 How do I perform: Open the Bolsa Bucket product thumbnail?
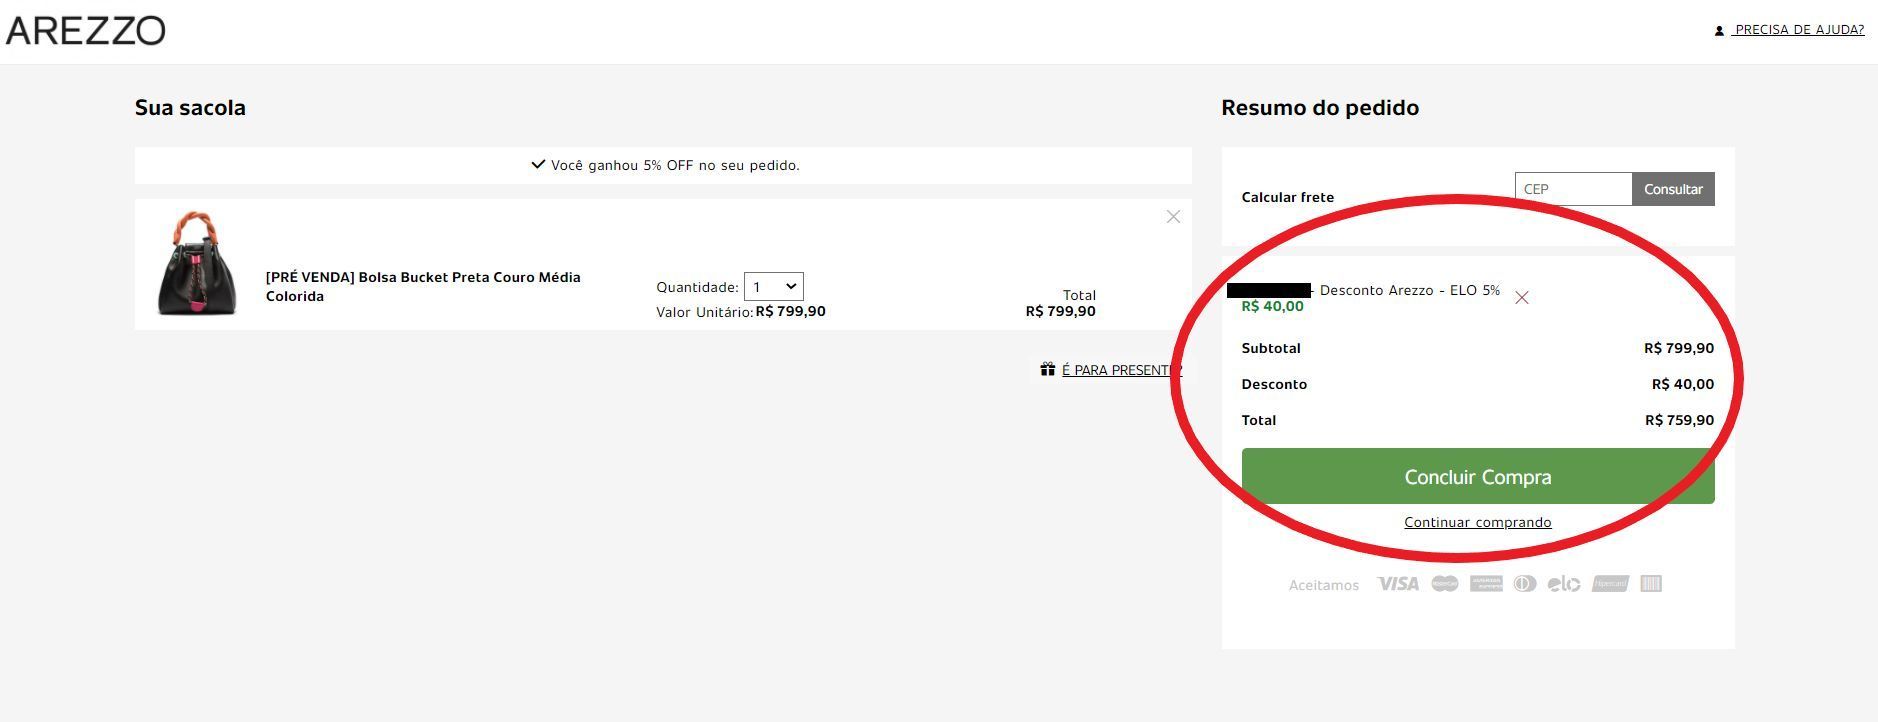(197, 263)
